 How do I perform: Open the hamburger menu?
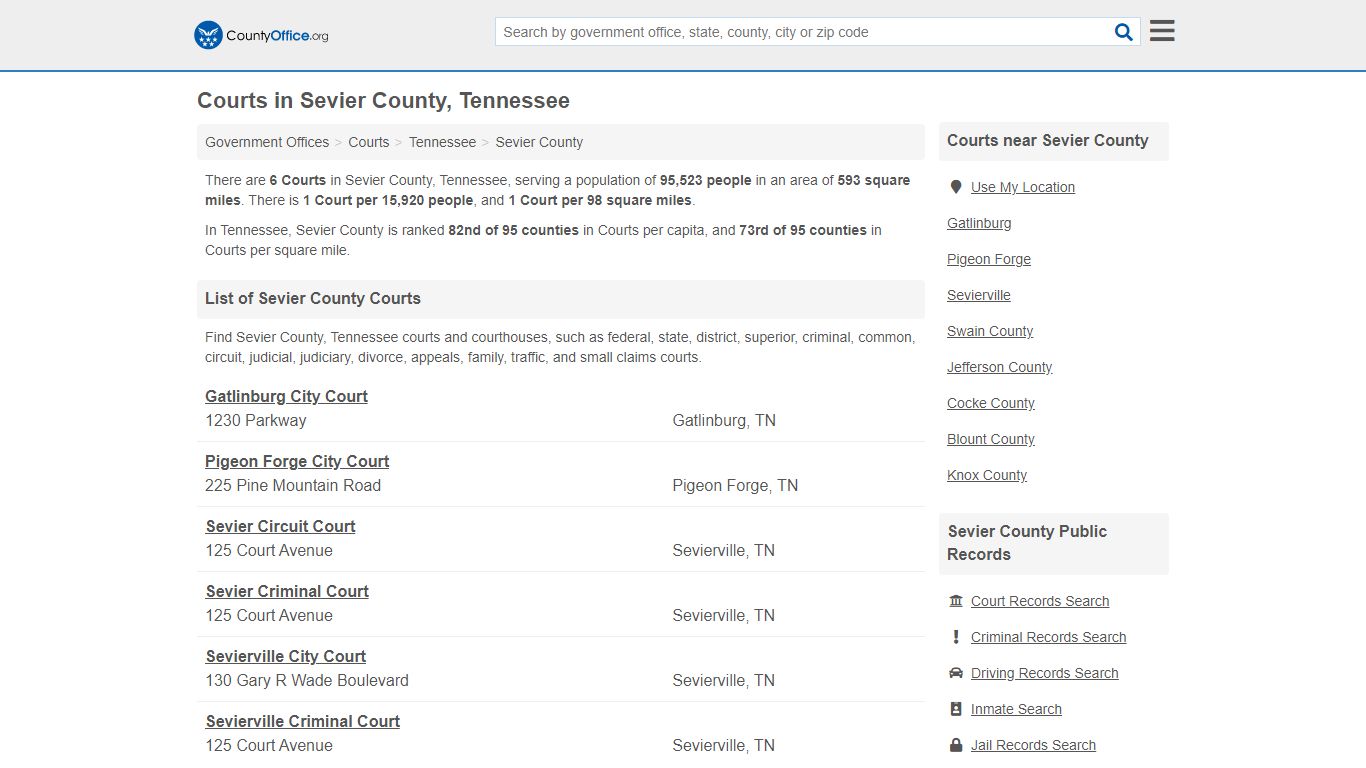(x=1162, y=31)
